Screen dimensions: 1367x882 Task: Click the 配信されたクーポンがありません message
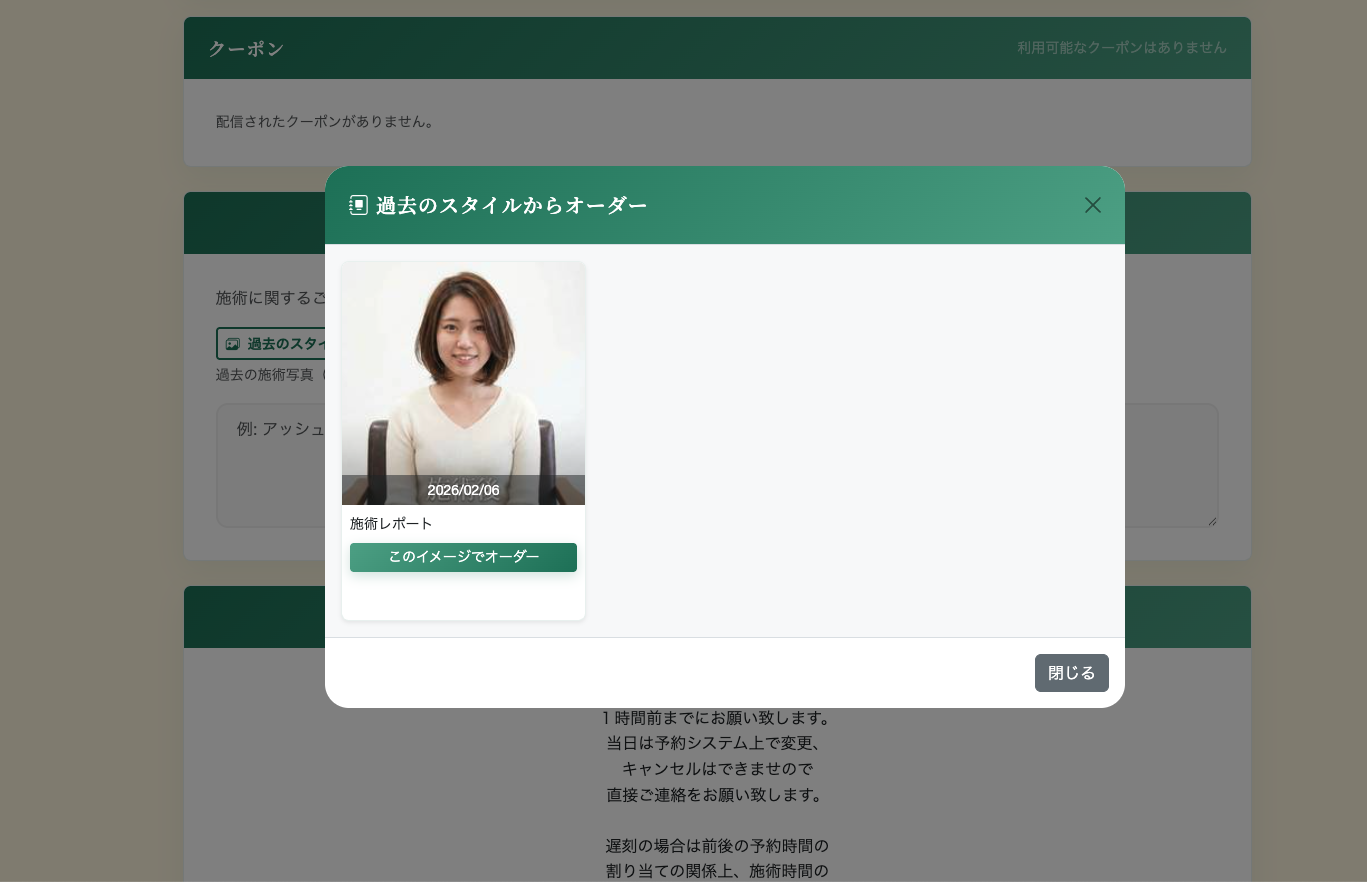click(x=325, y=122)
